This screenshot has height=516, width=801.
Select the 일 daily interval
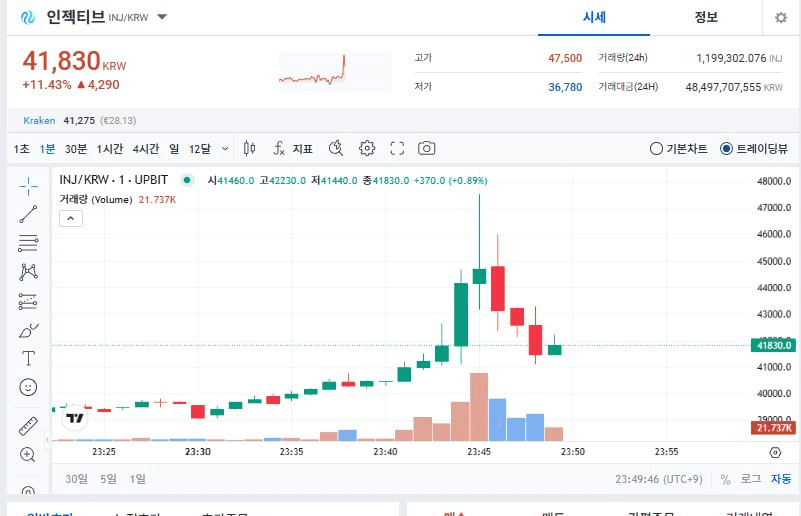(x=174, y=149)
